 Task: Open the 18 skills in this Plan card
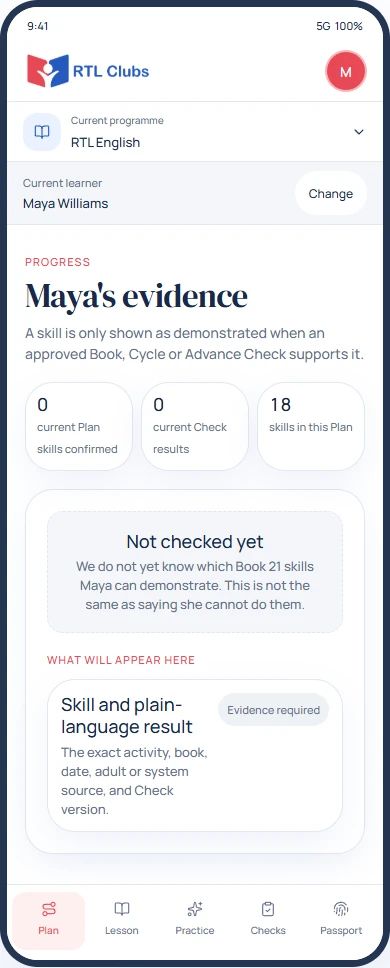(311, 427)
